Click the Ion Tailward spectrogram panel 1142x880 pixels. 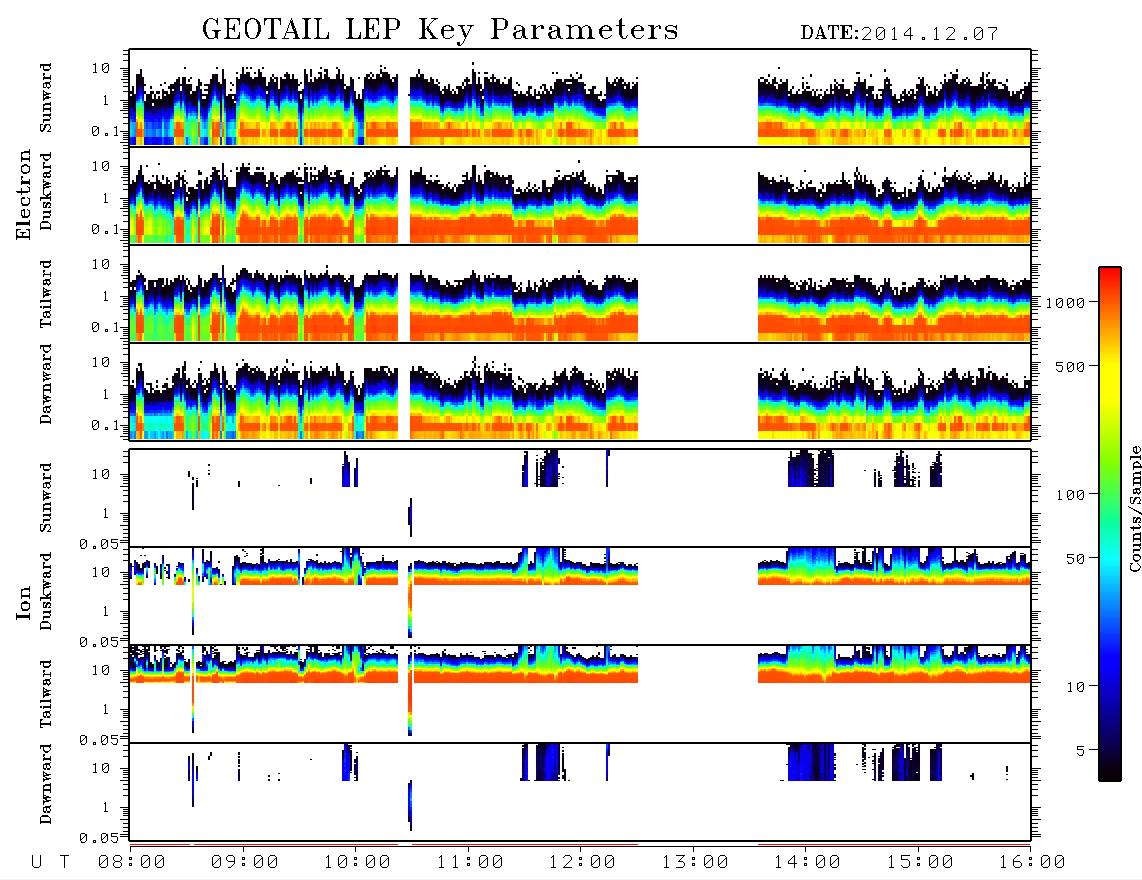click(x=580, y=694)
